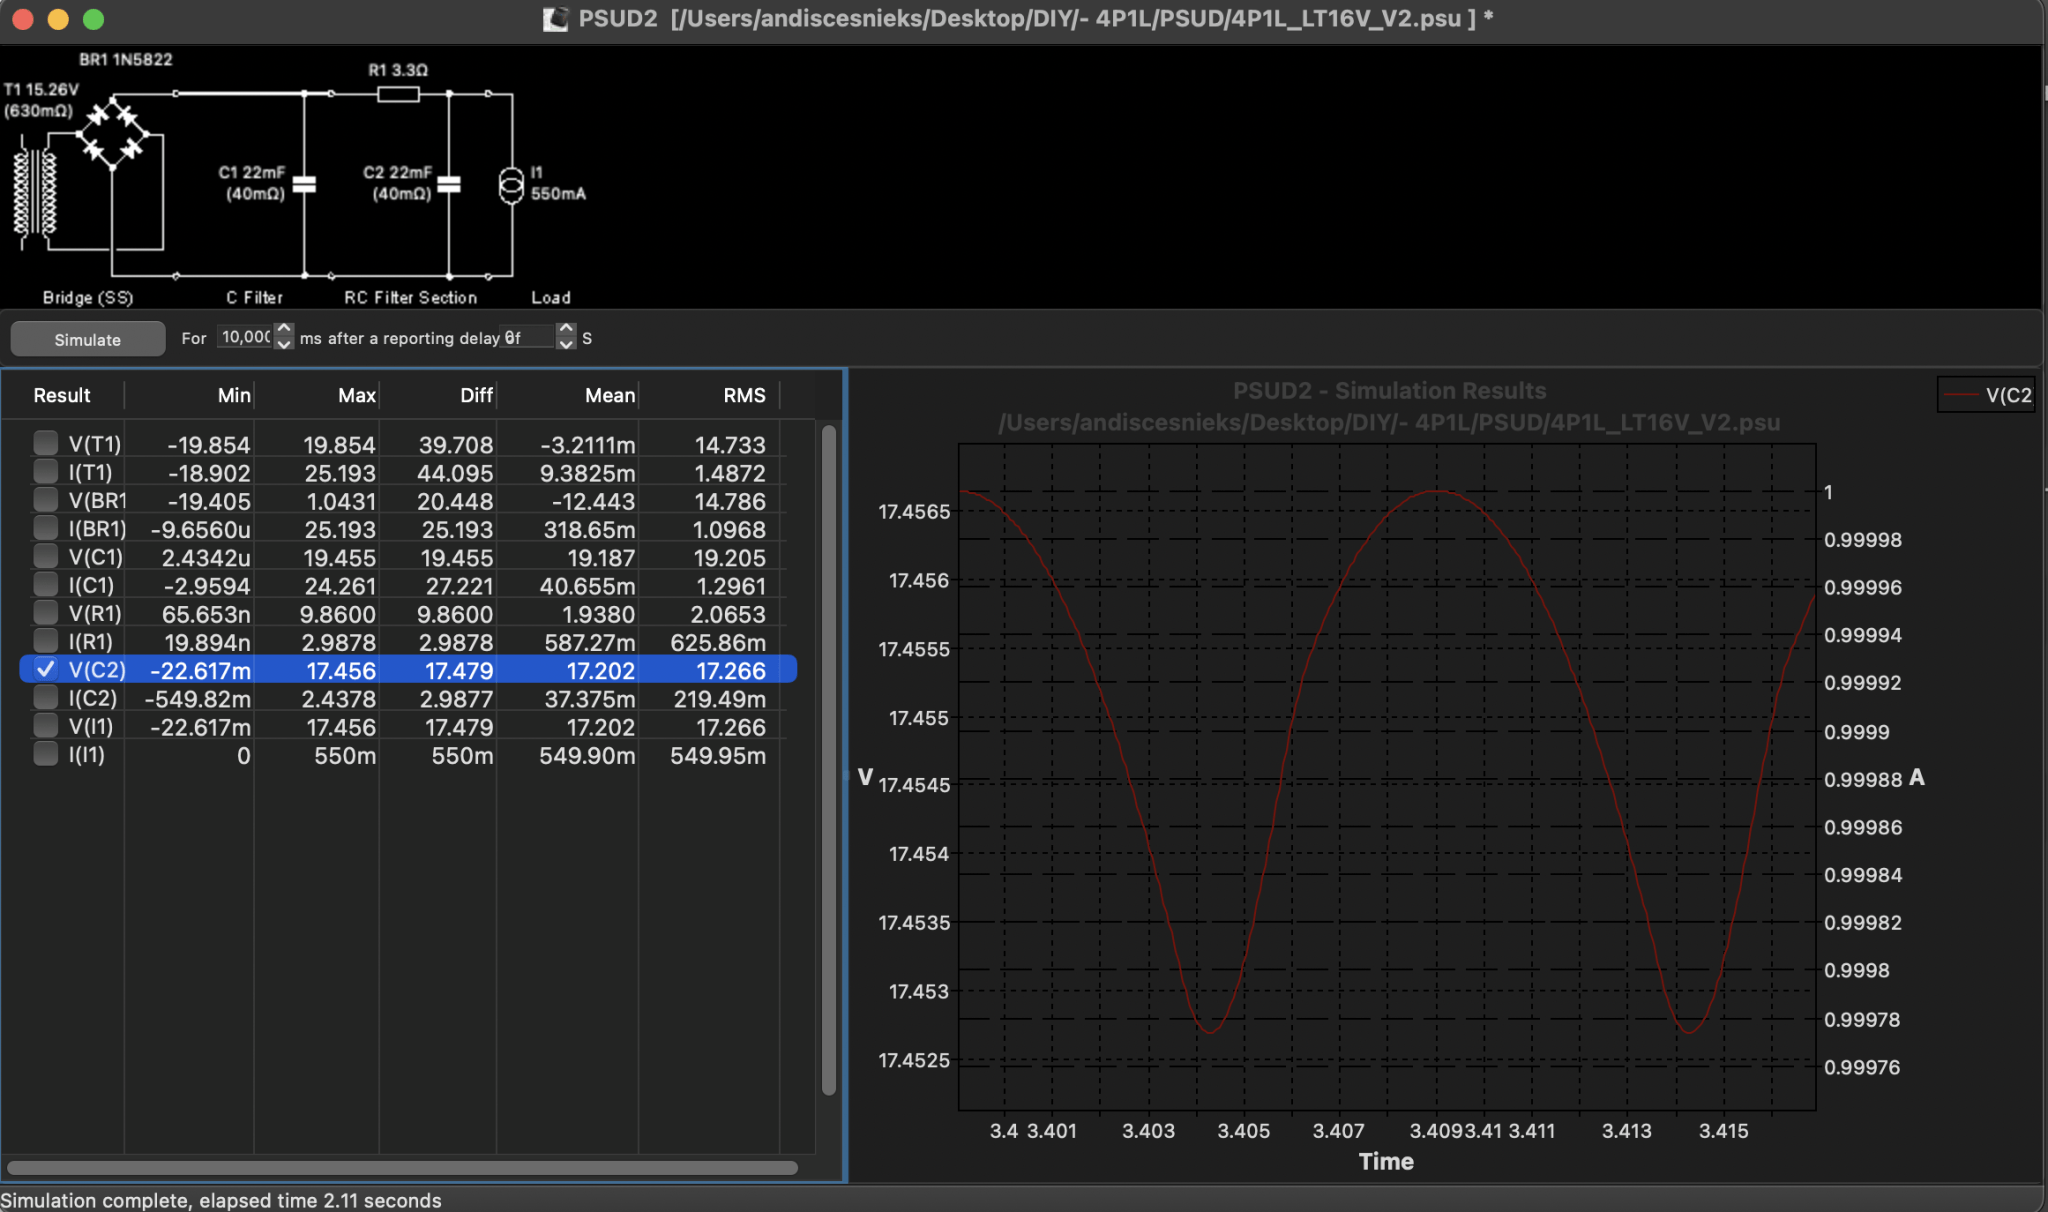Select the R1 3.3Ω resistor symbol
This screenshot has height=1212, width=2048.
point(398,94)
